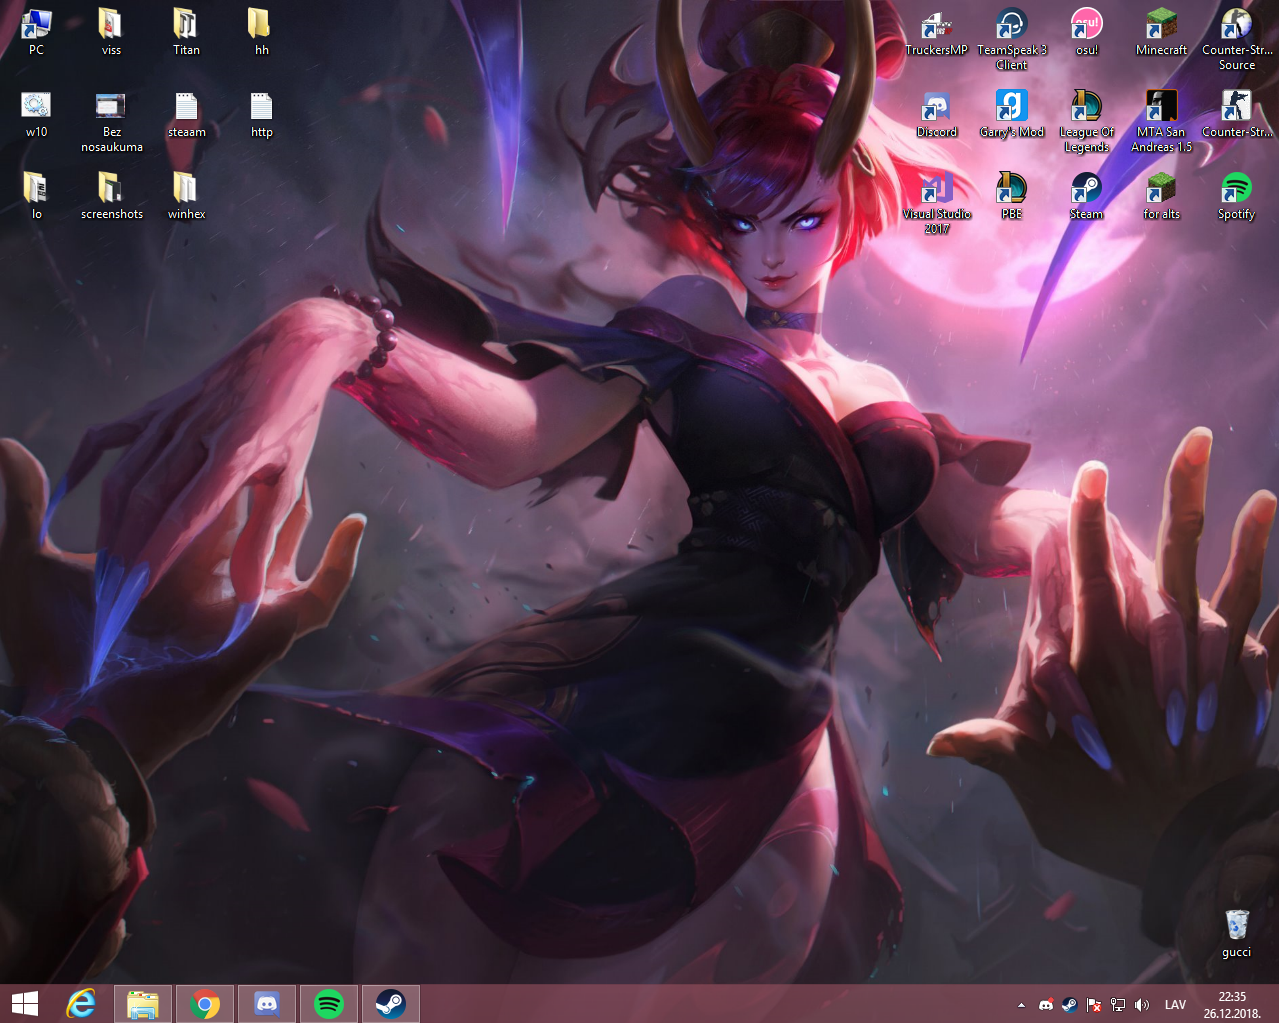1279x1023 pixels.
Task: Select the gucci recycle bin icon
Action: (x=1236, y=934)
